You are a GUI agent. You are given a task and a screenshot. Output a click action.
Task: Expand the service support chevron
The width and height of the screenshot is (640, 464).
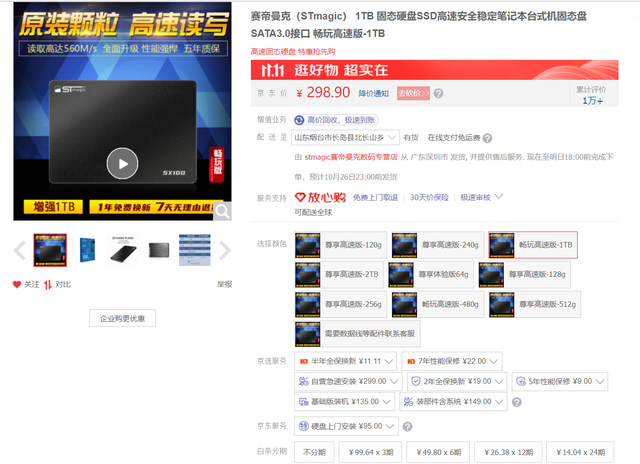499,197
